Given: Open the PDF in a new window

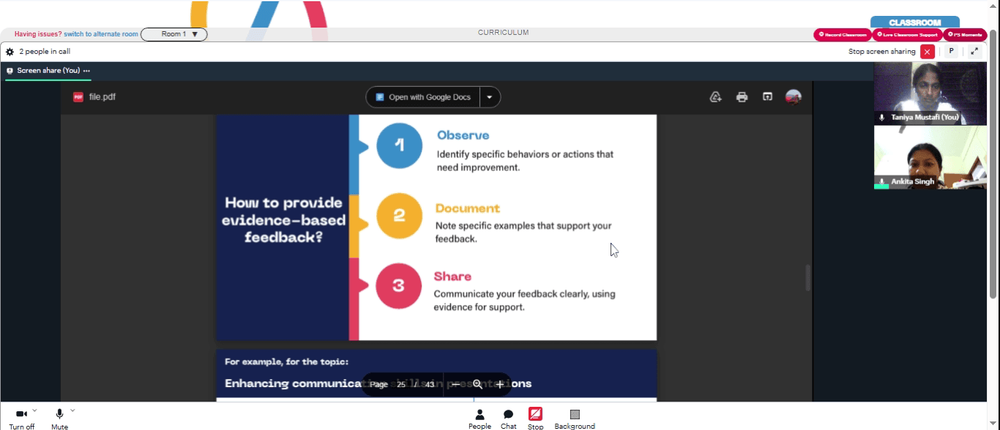Looking at the screenshot, I should (x=767, y=97).
